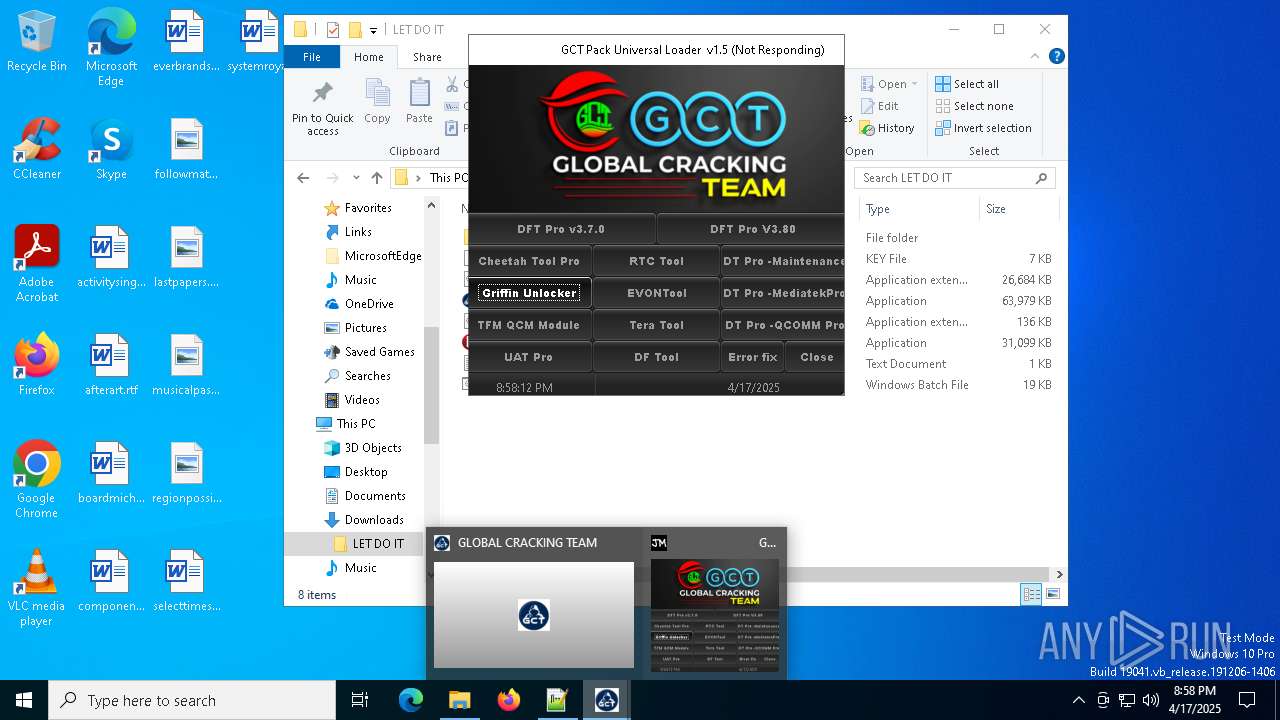
Task: Open Firefox from taskbar
Action: coord(508,700)
